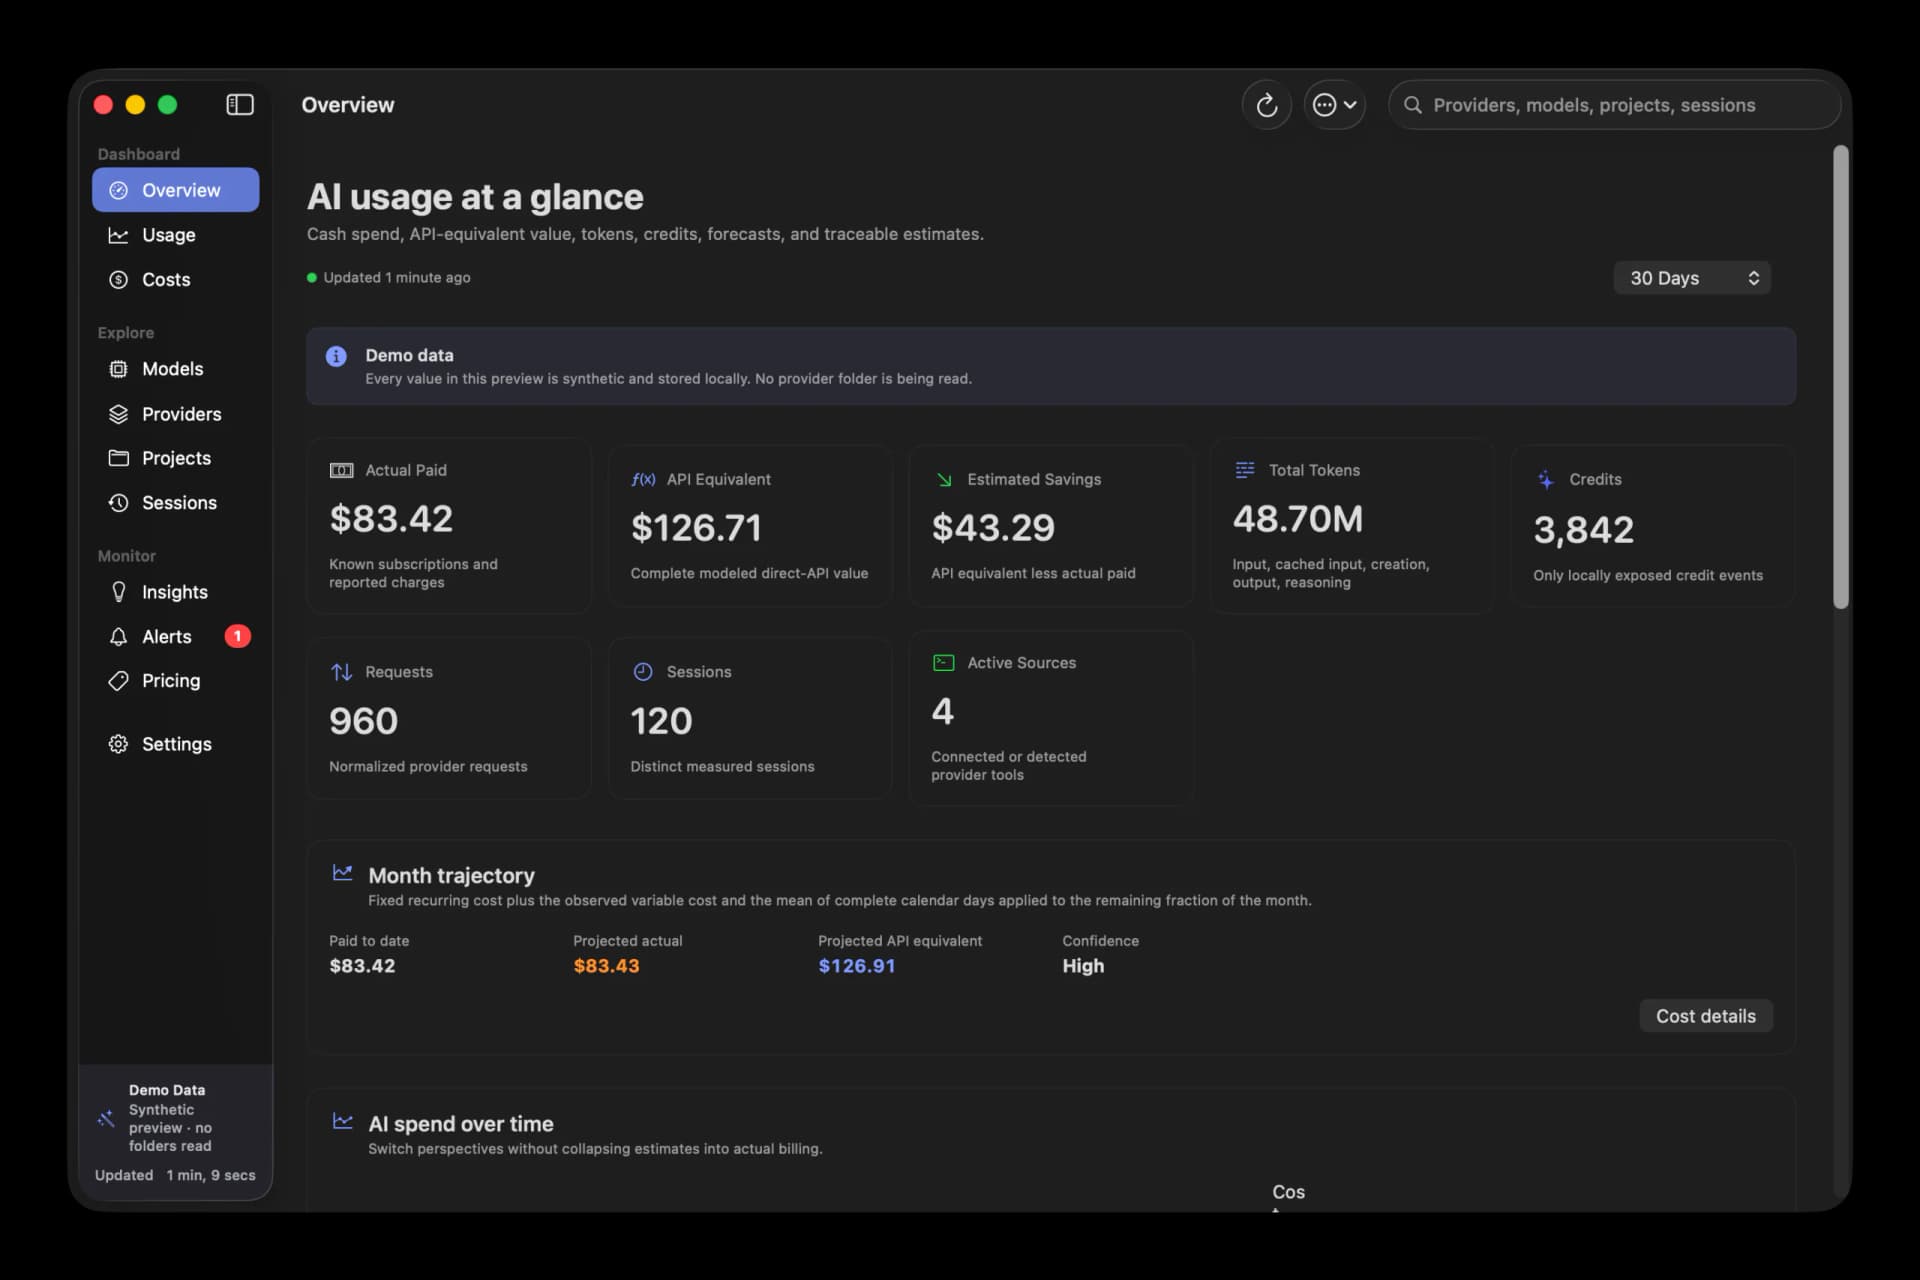1920x1280 pixels.
Task: Click the Total Tokens list icon
Action: (x=1245, y=470)
